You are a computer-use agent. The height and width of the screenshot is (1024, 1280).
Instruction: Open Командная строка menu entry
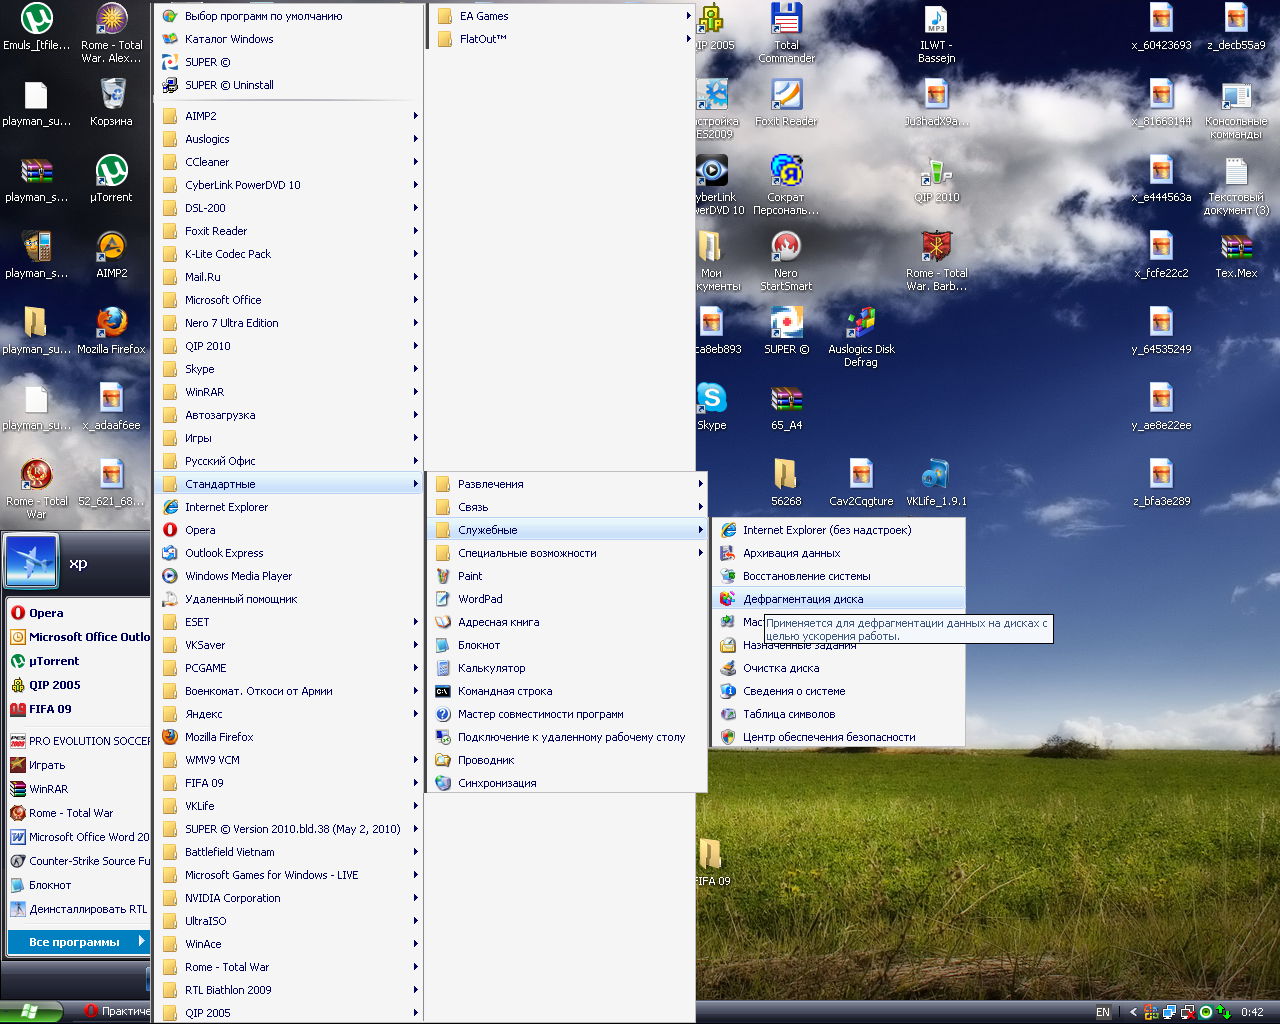coord(567,691)
